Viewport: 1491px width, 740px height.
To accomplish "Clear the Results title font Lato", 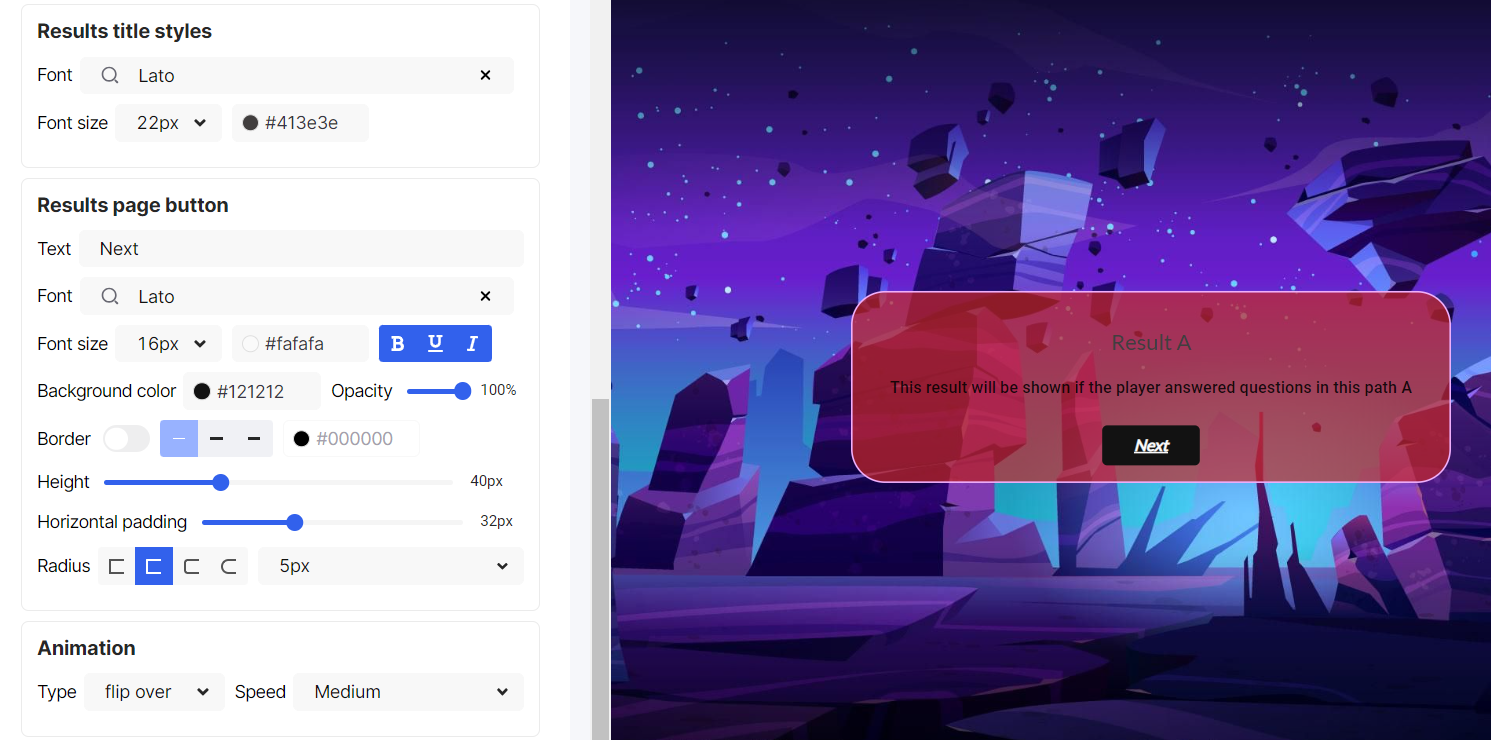I will click(485, 75).
